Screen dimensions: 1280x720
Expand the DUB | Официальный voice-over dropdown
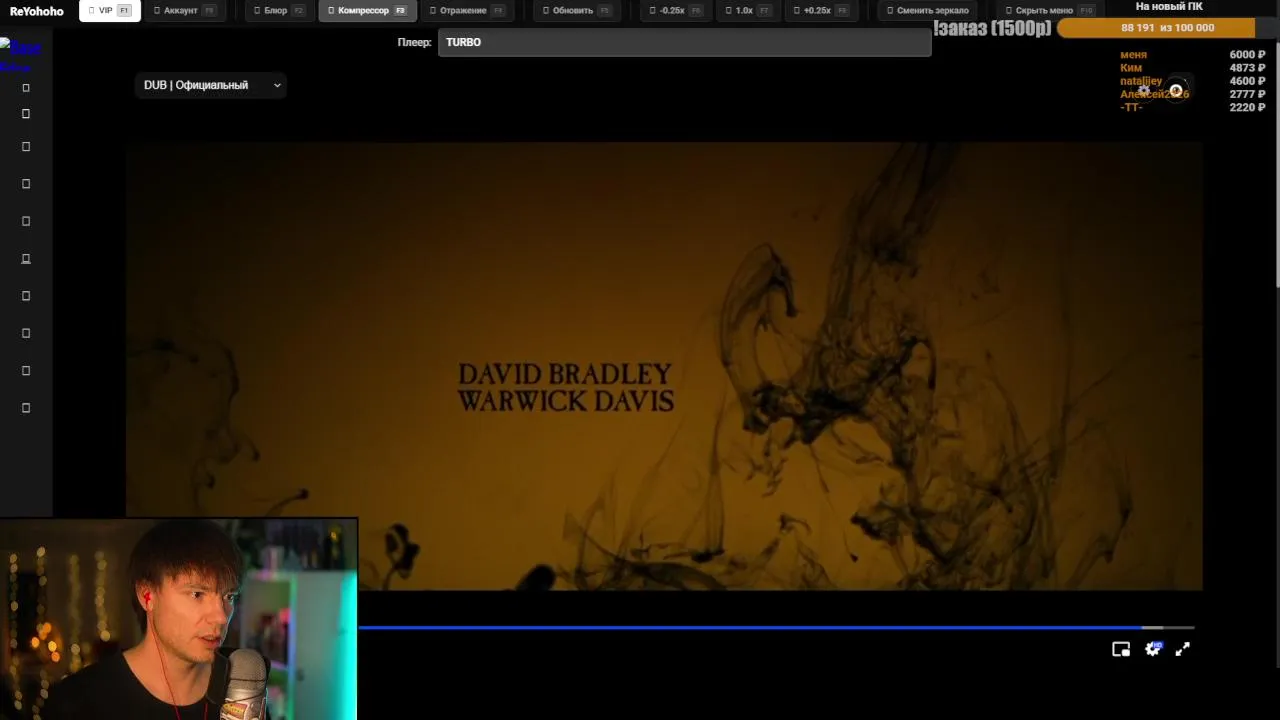point(211,85)
